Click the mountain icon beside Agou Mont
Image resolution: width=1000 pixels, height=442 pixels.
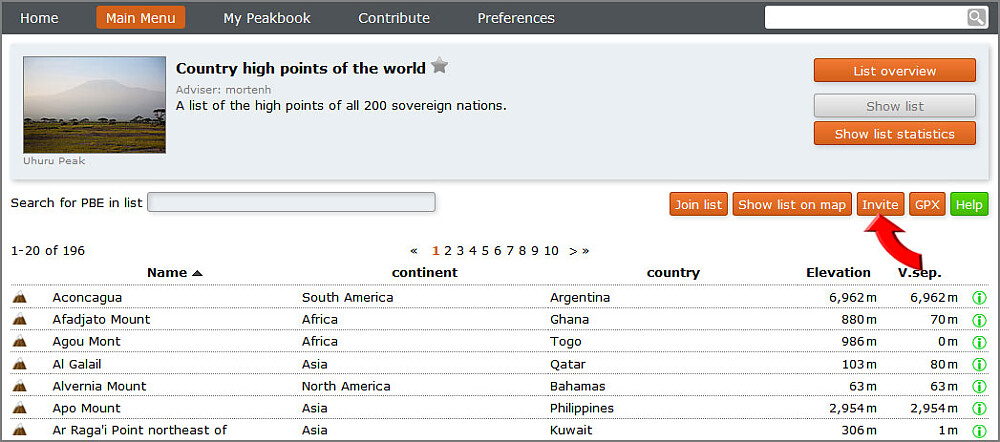(19, 342)
